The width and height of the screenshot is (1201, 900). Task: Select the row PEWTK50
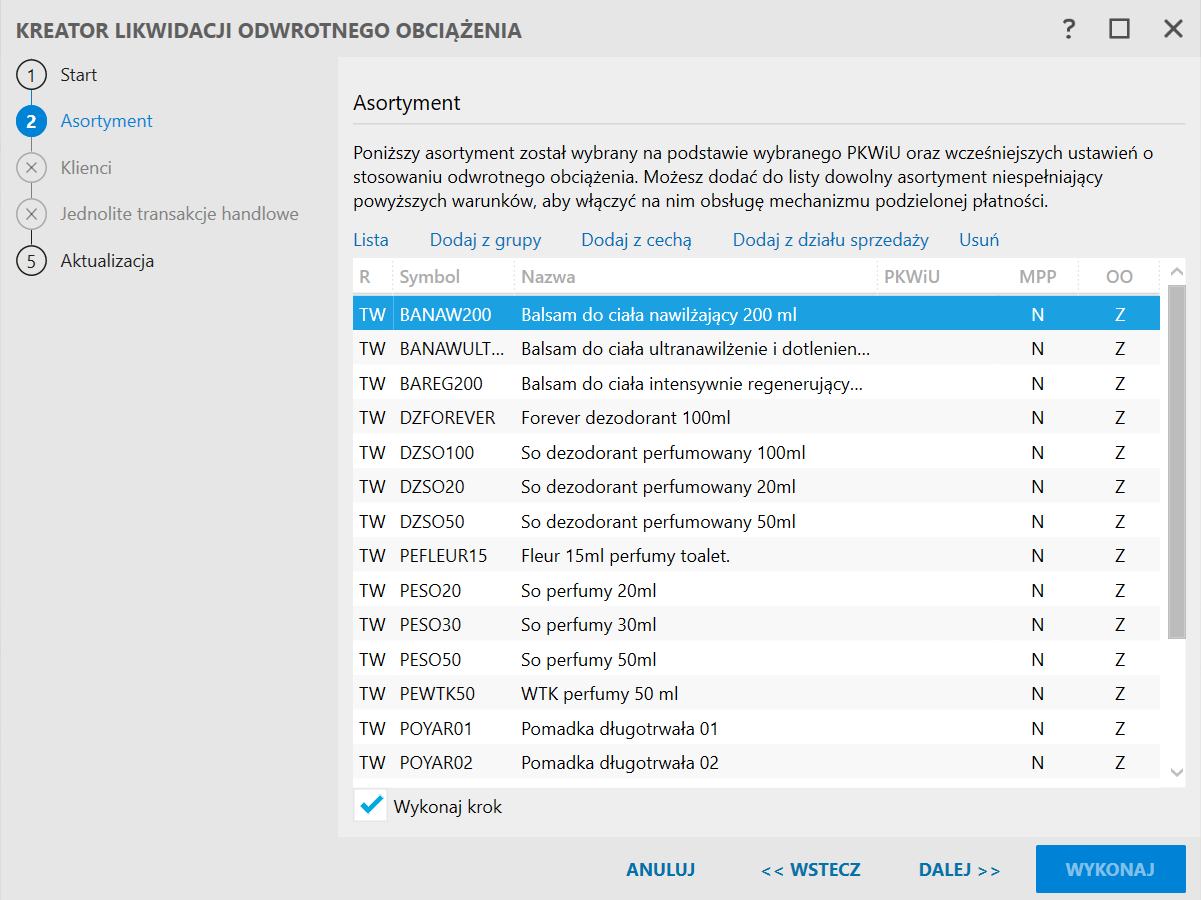pos(756,693)
